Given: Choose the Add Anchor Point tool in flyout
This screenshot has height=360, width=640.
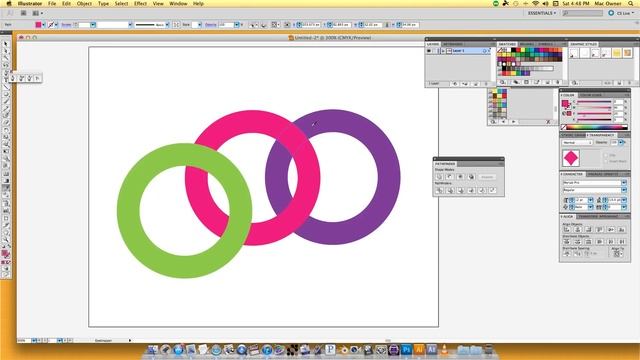Looking at the screenshot, I should pyautogui.click(x=21, y=78).
